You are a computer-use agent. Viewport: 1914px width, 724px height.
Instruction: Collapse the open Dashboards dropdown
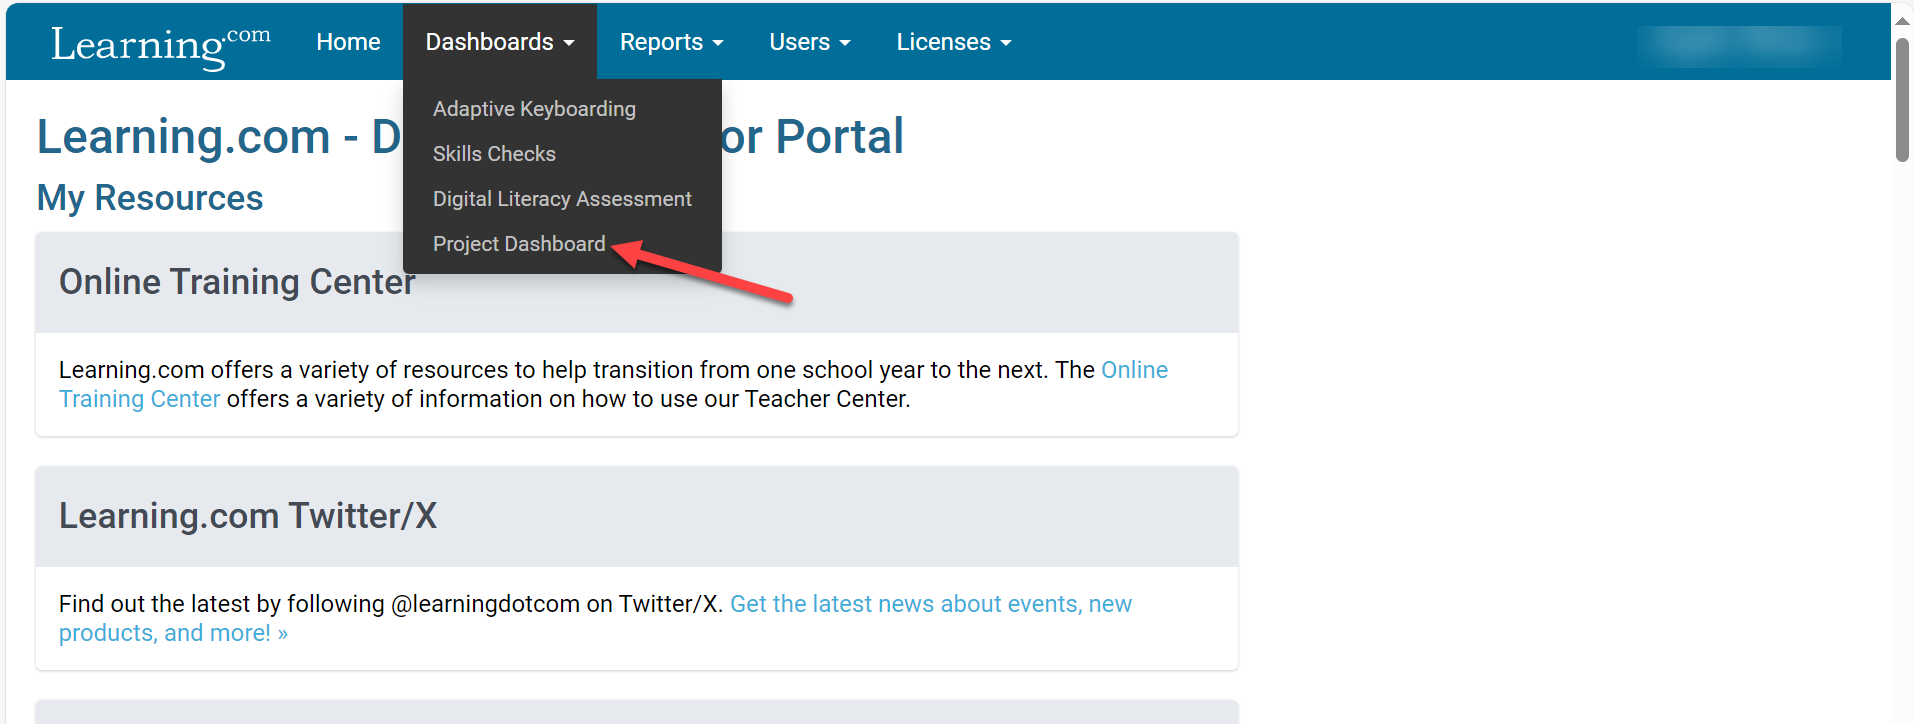[499, 42]
